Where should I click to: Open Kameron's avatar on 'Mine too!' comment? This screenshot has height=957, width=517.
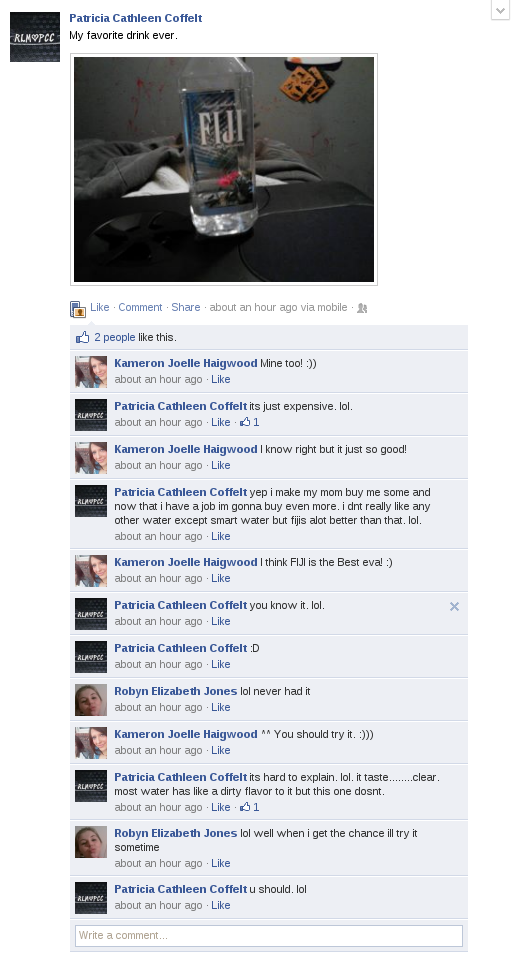coord(91,372)
